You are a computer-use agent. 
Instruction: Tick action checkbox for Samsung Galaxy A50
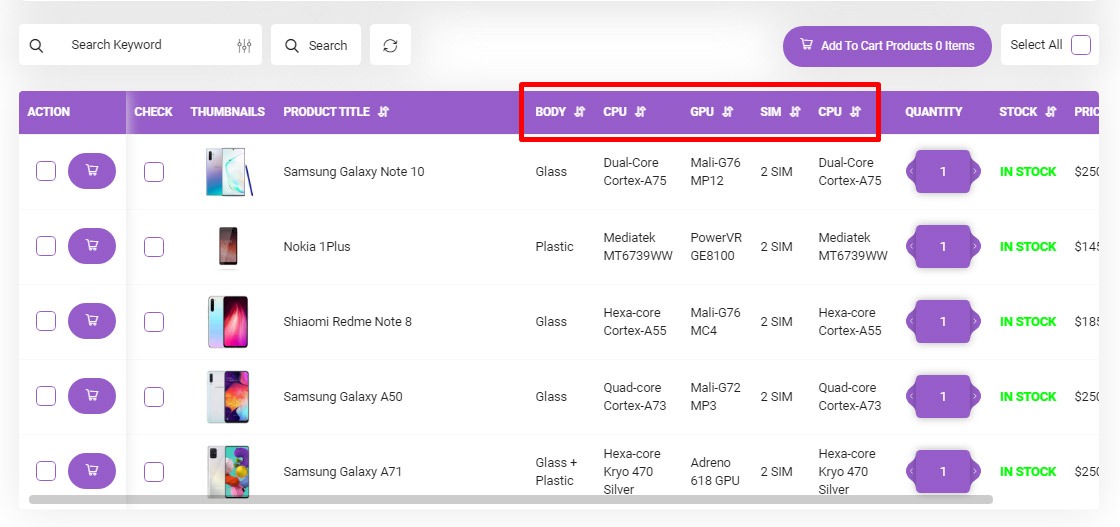pos(46,396)
